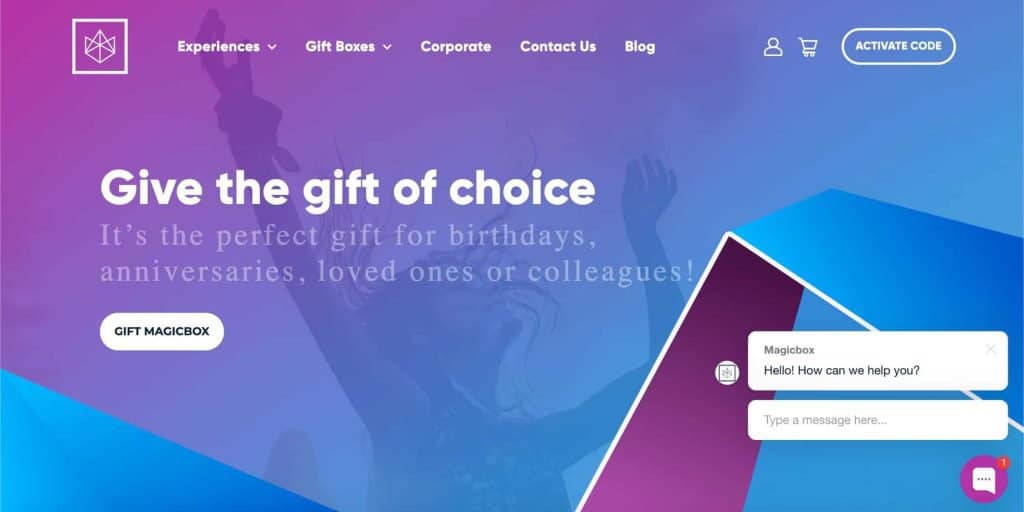Visit the Blog page
Image resolution: width=1024 pixels, height=512 pixels.
[639, 46]
